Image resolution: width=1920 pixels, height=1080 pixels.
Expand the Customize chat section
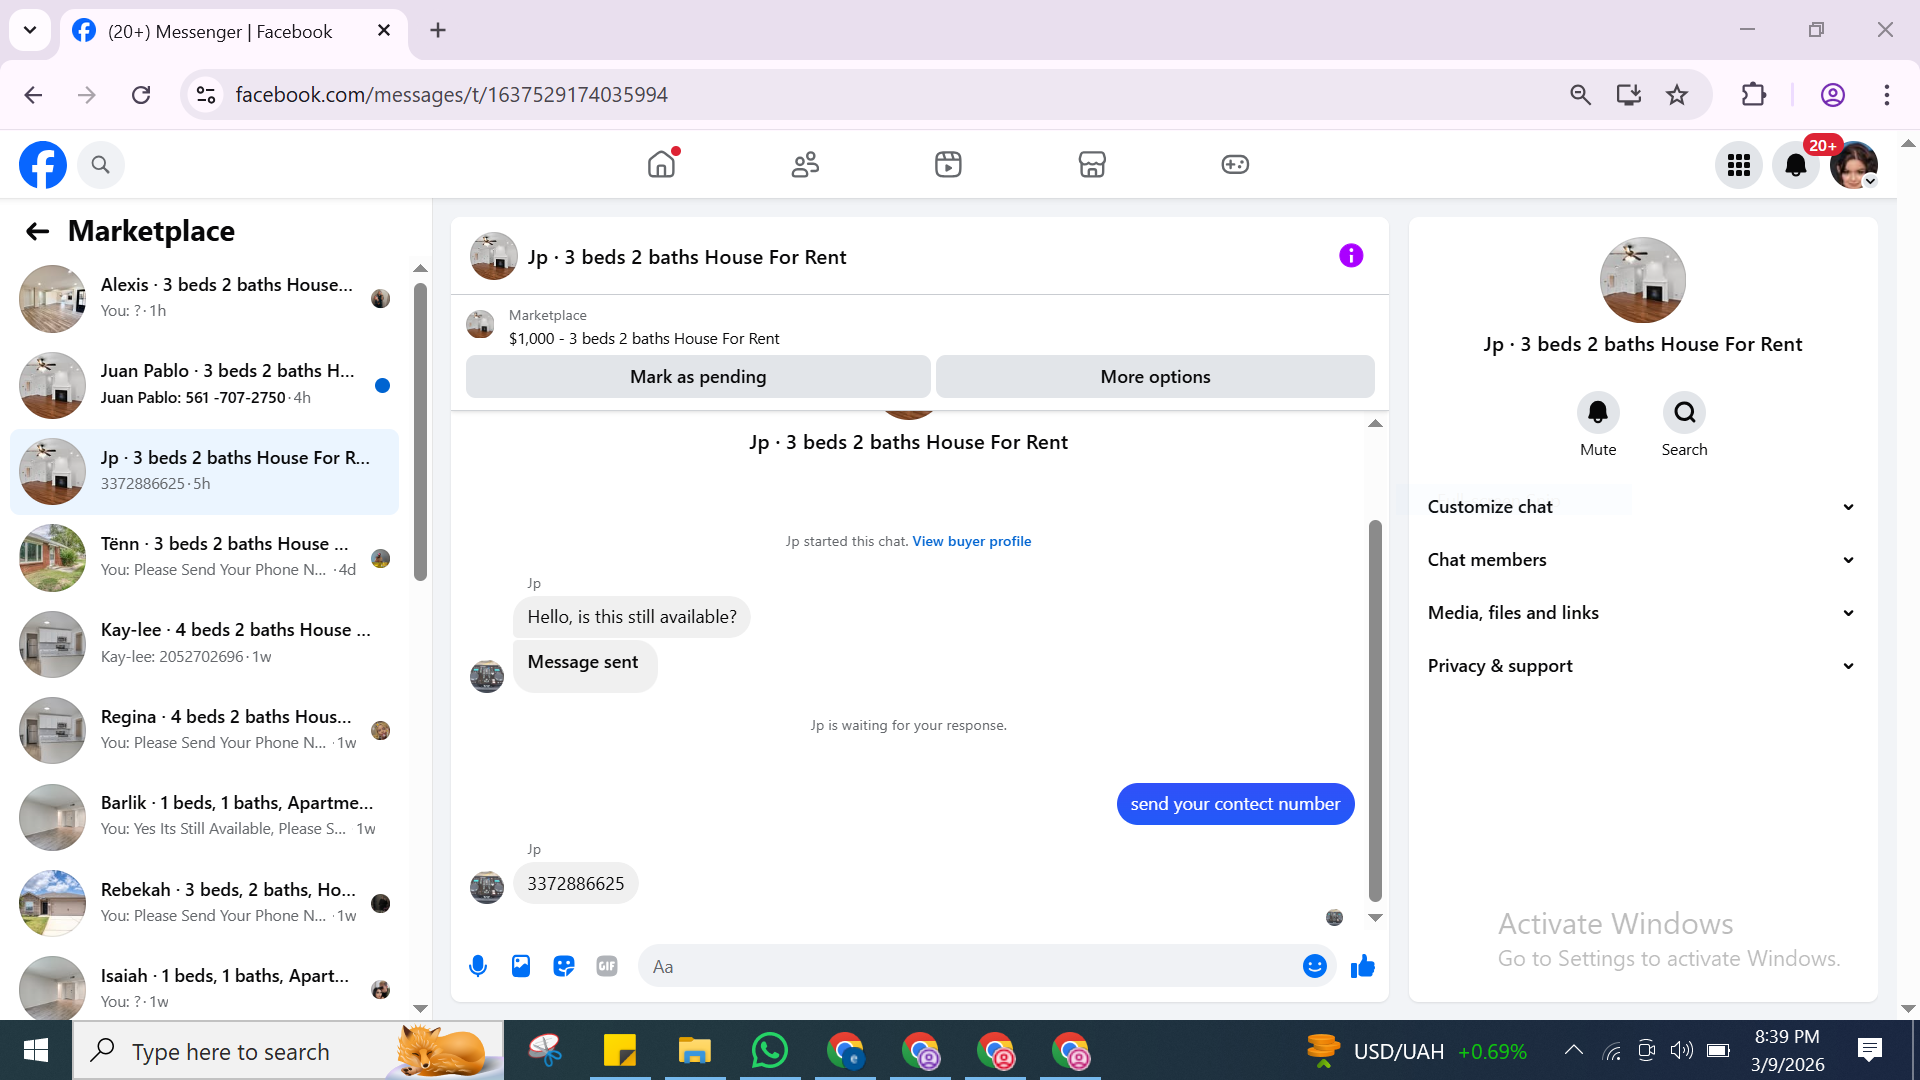[x=1641, y=507]
